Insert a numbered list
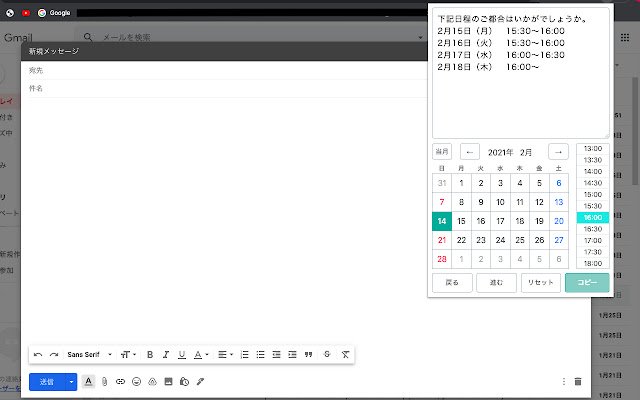Viewport: 640px width, 400px height. (244, 355)
